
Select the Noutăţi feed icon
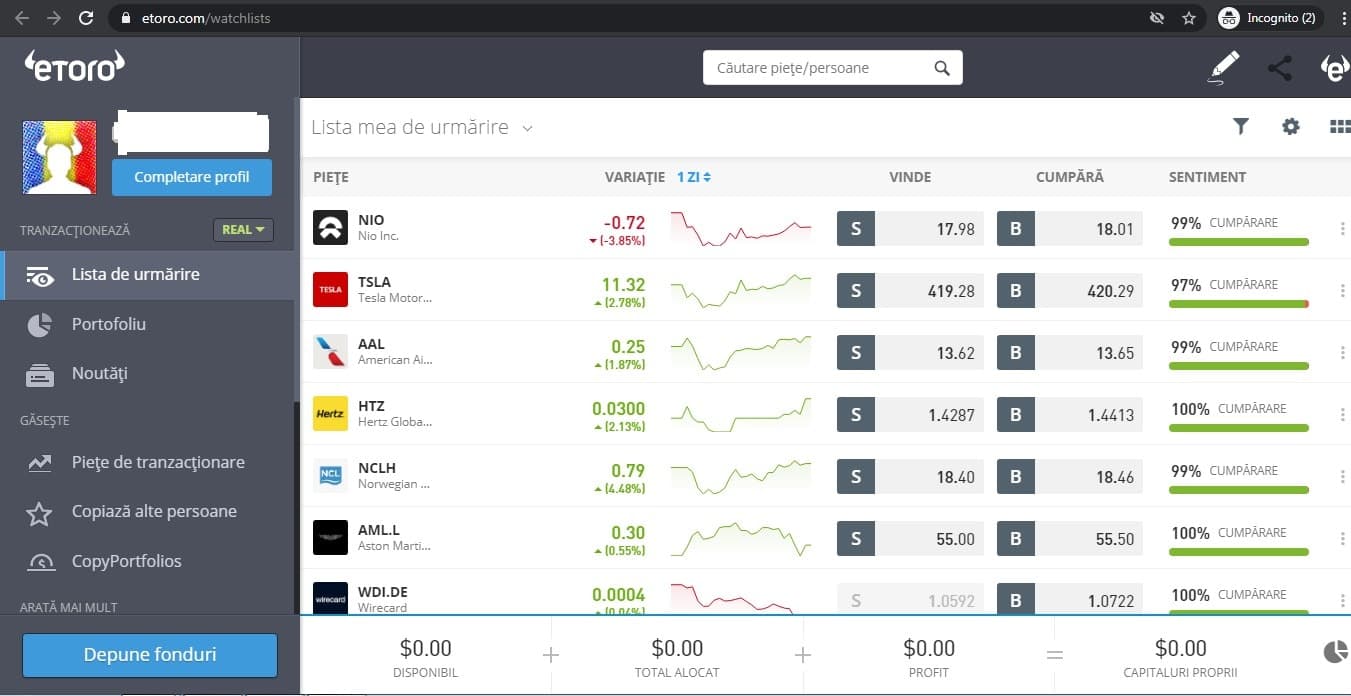click(x=38, y=373)
